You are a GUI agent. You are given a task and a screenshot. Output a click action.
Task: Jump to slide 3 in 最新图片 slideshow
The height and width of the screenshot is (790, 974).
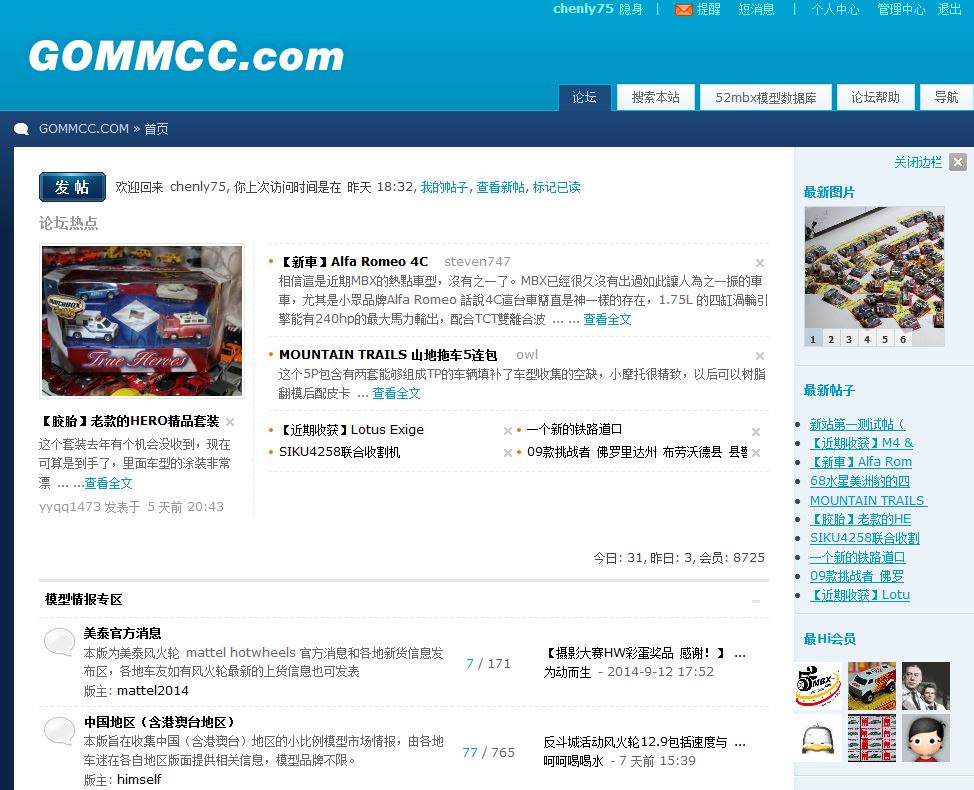click(x=849, y=339)
